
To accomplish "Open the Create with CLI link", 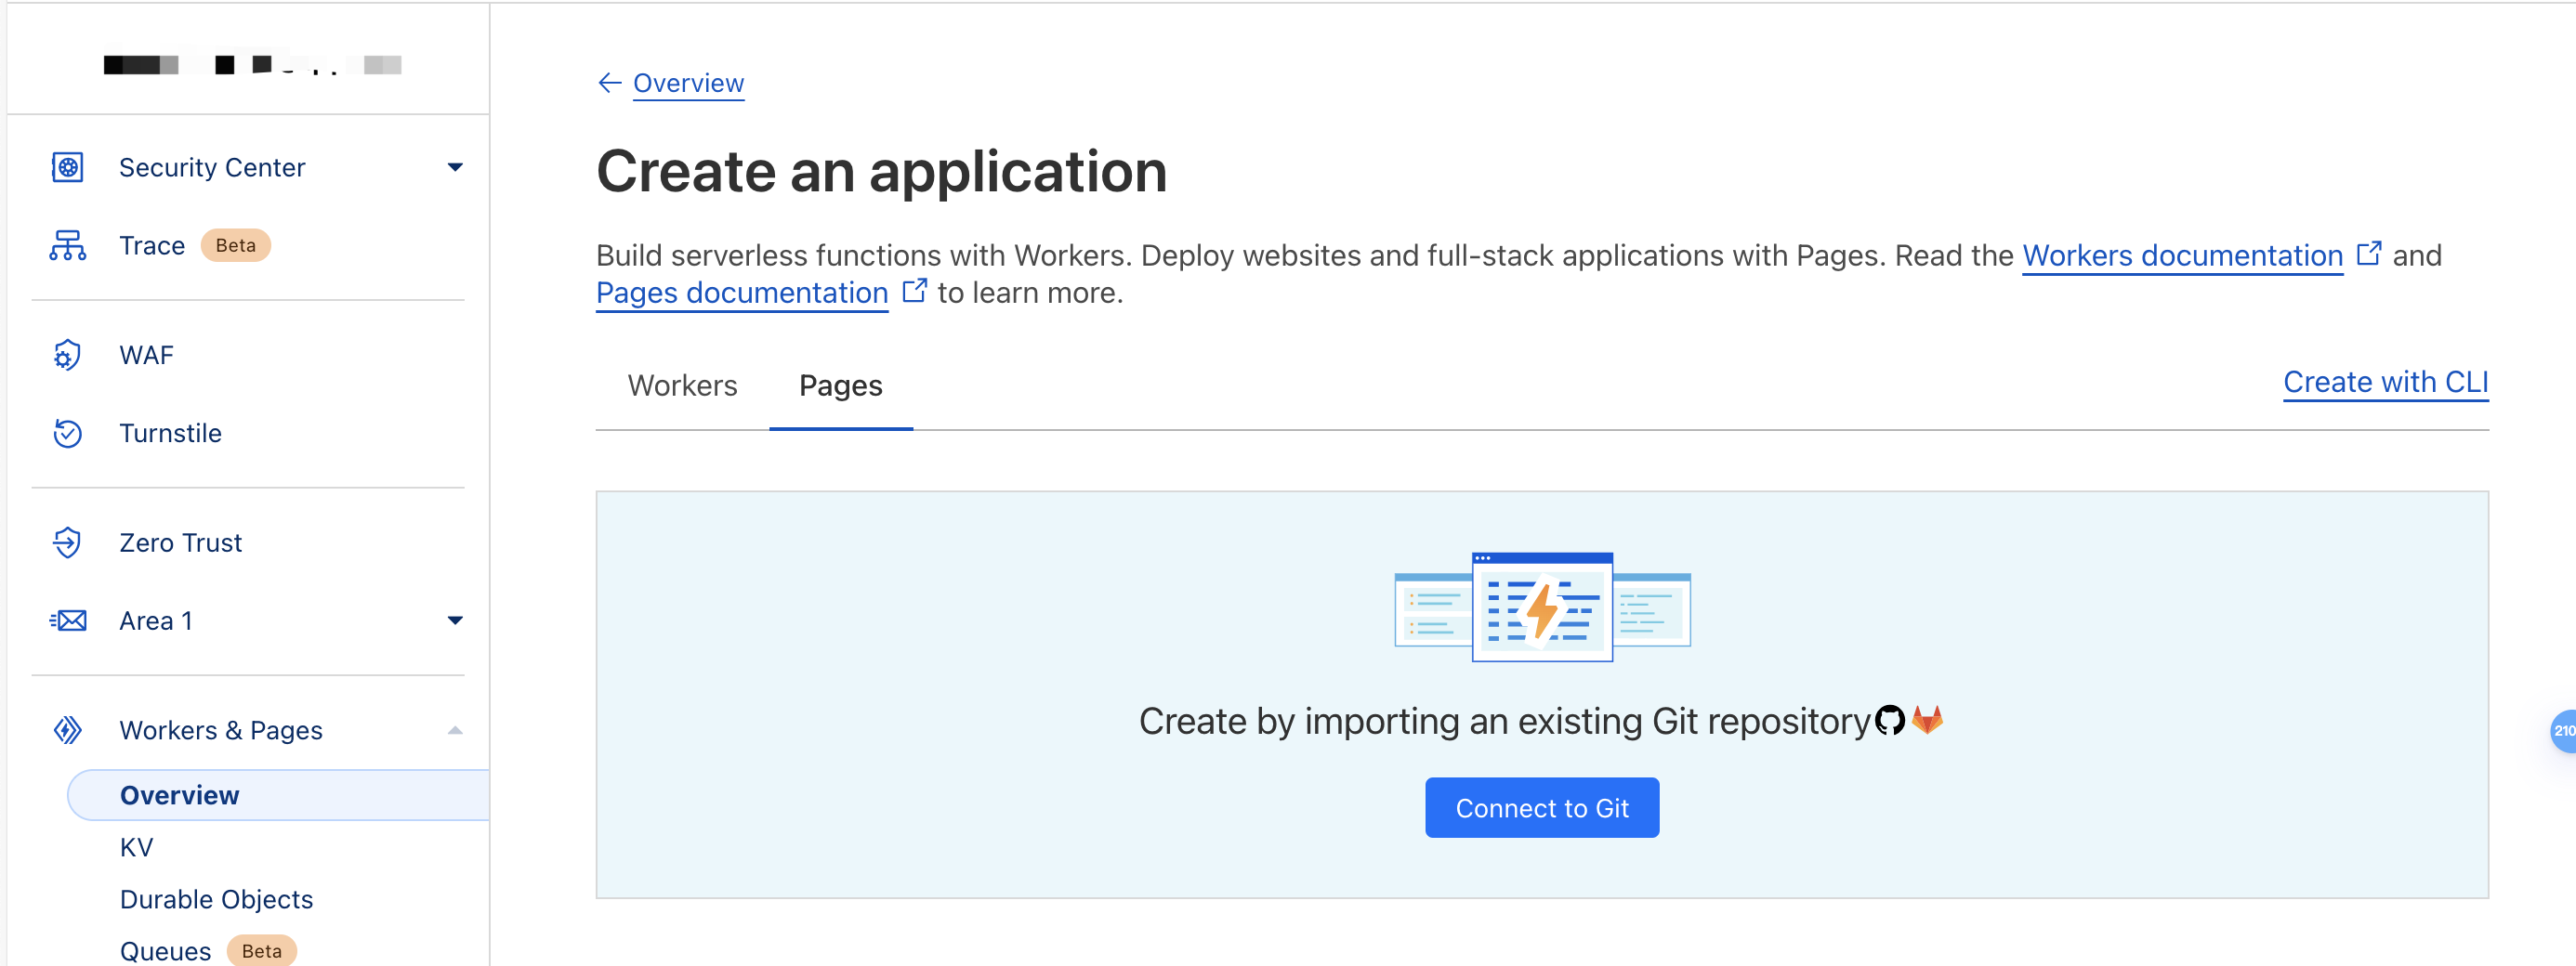I will pos(2385,382).
